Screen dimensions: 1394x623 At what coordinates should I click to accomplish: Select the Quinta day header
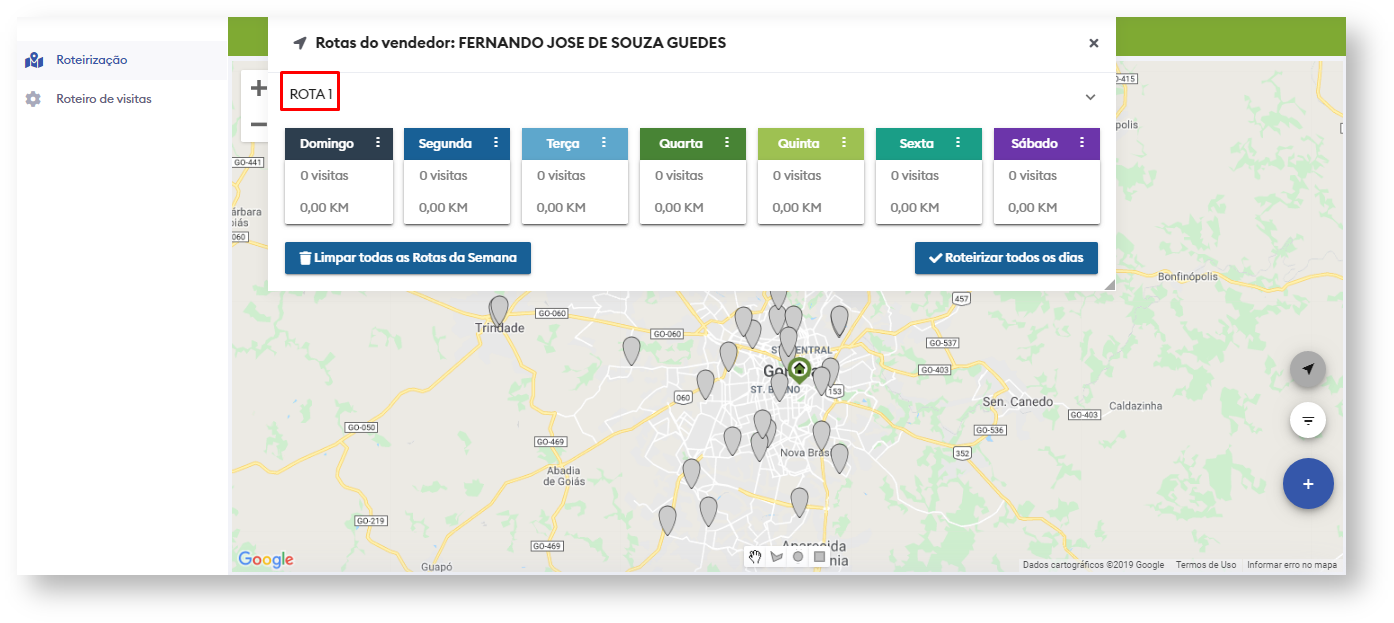[x=811, y=143]
